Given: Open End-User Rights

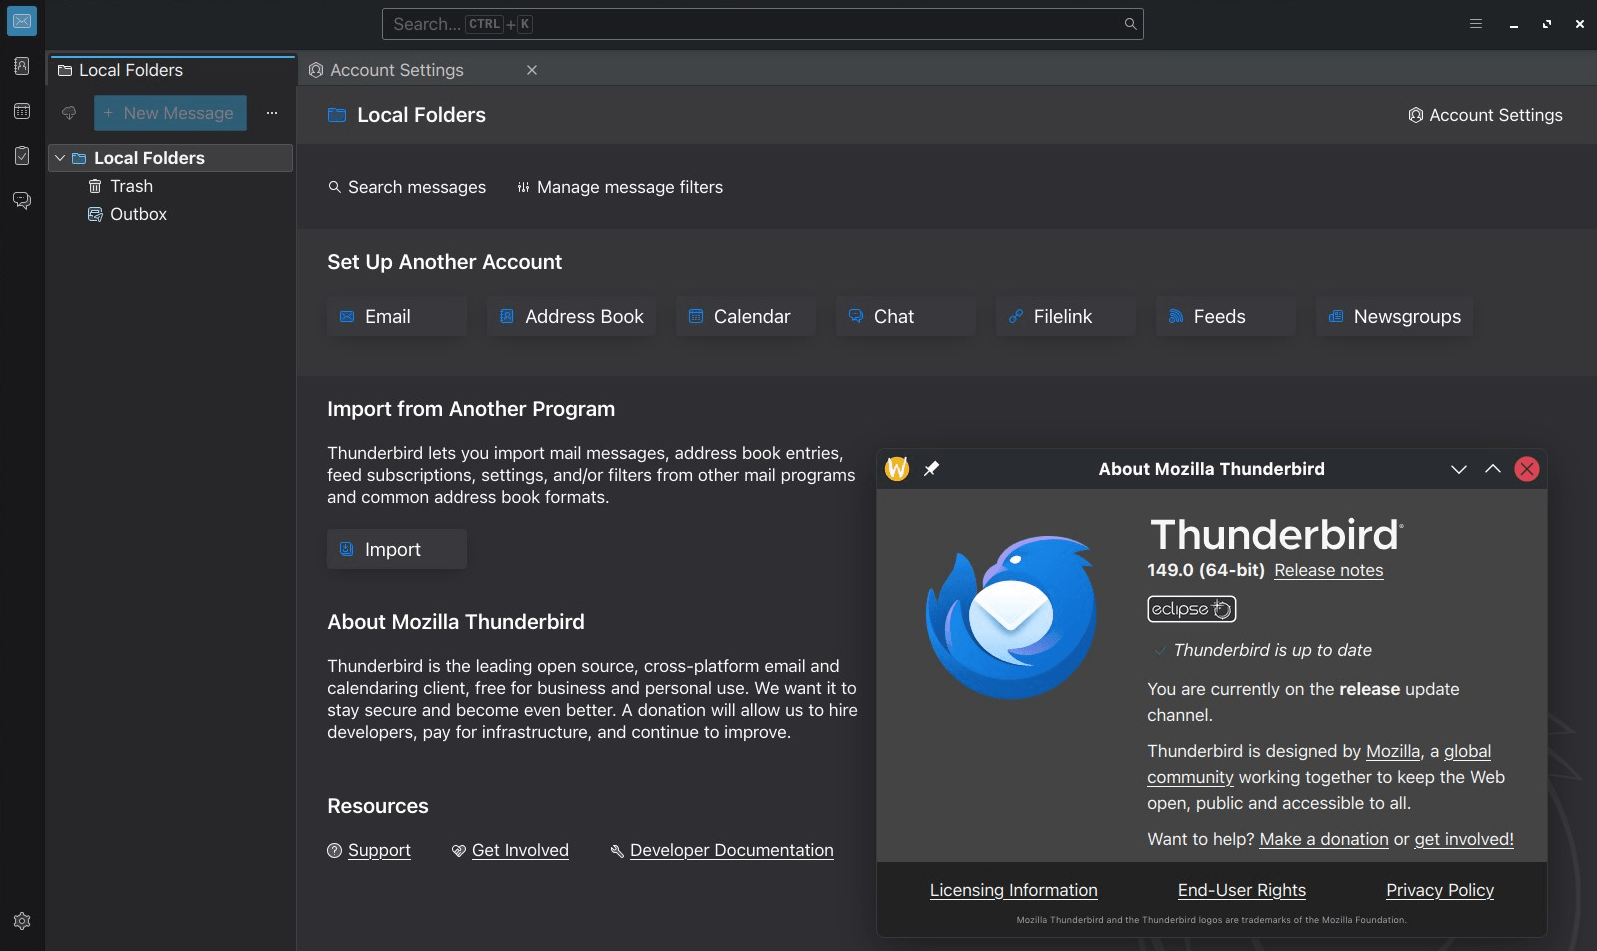Looking at the screenshot, I should point(1242,890).
